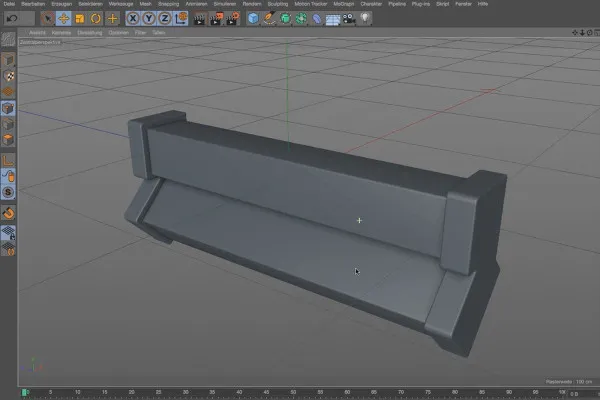
Task: Add a green Subdivision Surface generator
Action: click(285, 18)
